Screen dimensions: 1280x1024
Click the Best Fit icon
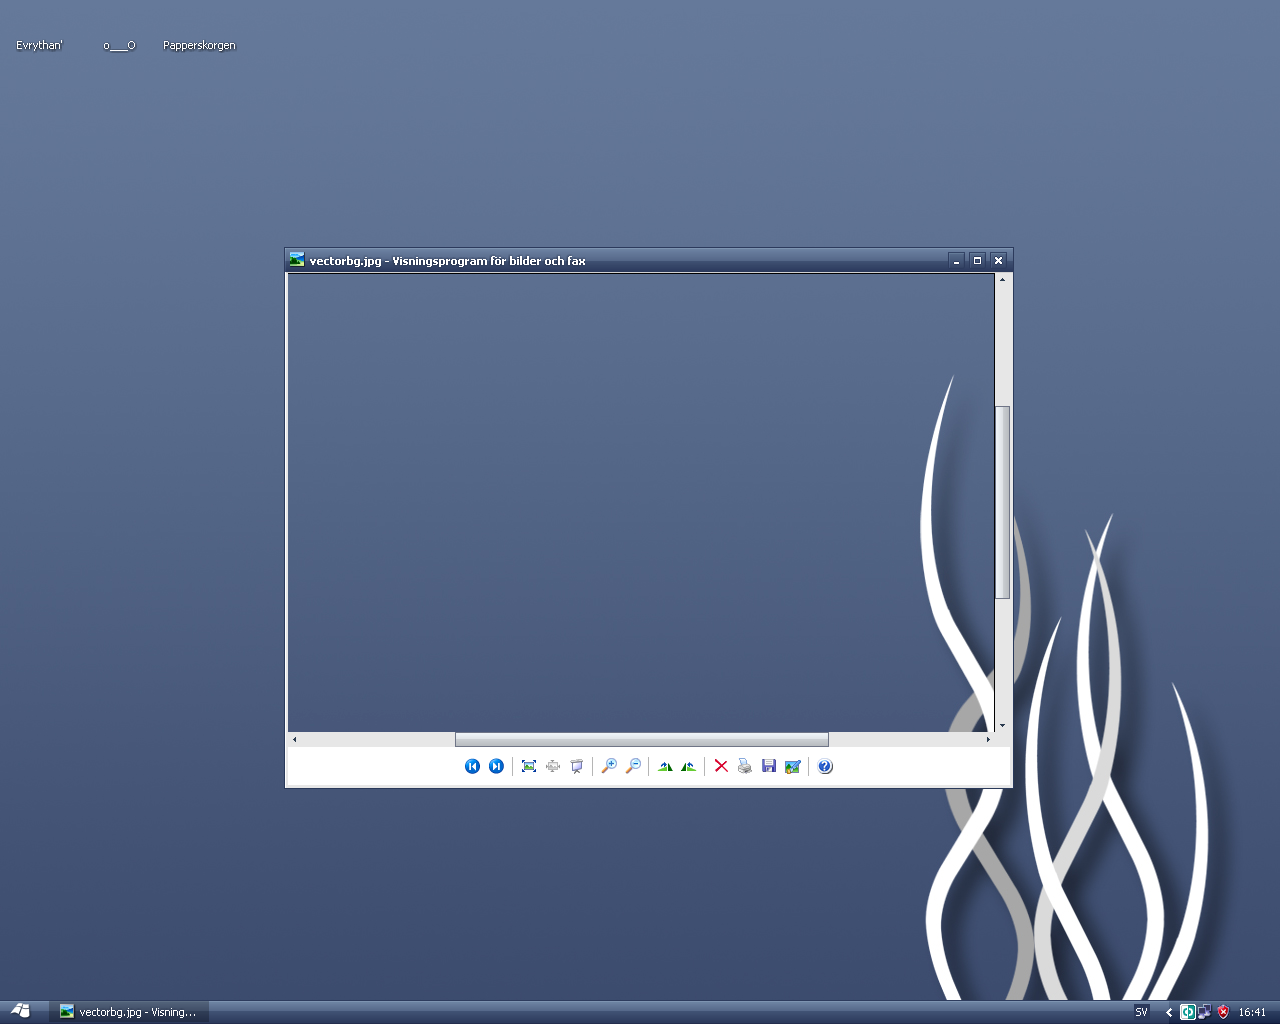click(529, 766)
